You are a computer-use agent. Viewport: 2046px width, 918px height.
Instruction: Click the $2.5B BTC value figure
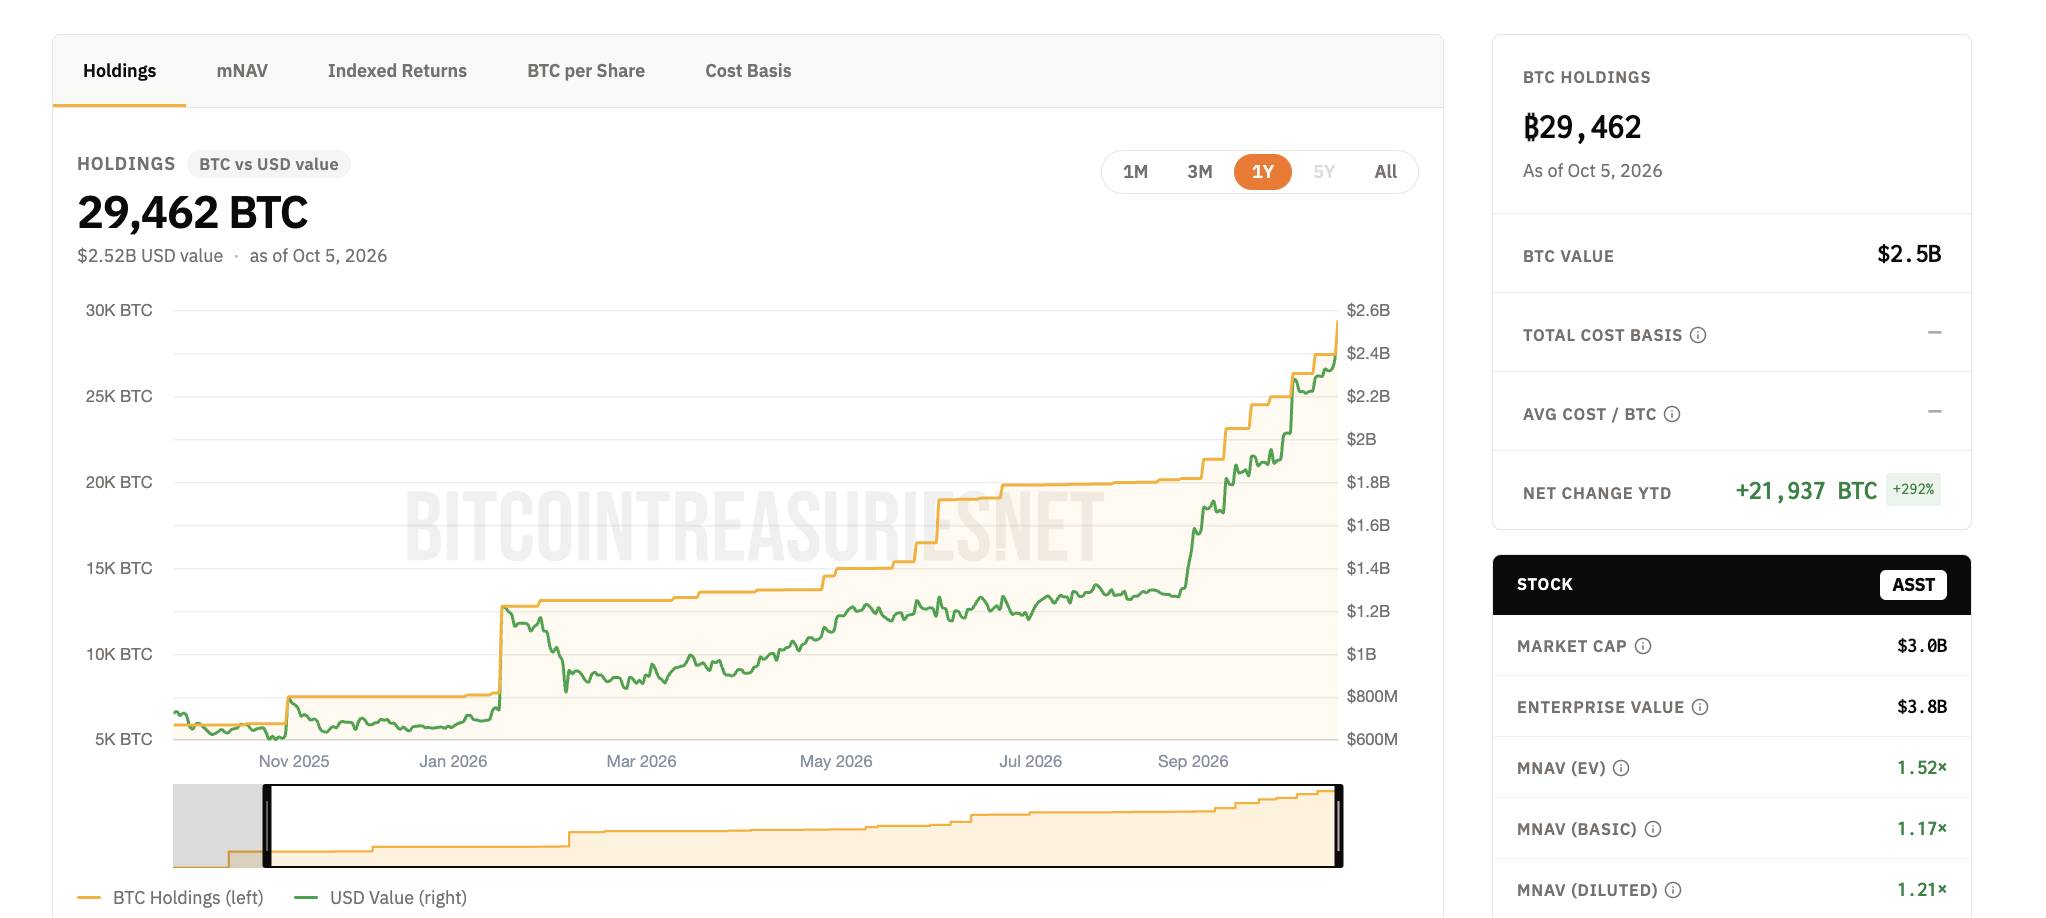pyautogui.click(x=1909, y=254)
